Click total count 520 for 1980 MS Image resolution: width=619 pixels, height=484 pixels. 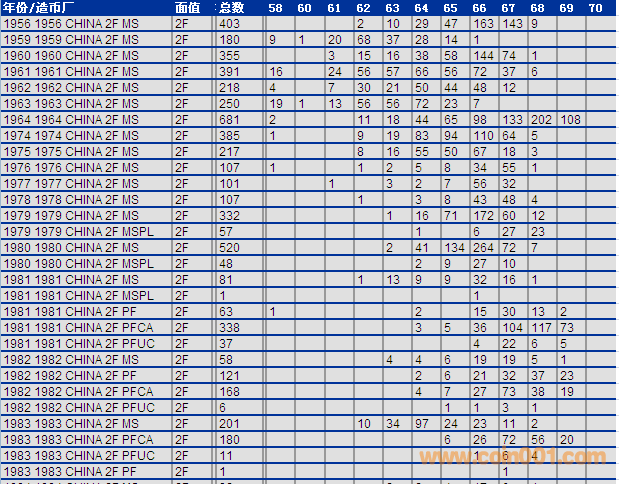click(x=229, y=247)
